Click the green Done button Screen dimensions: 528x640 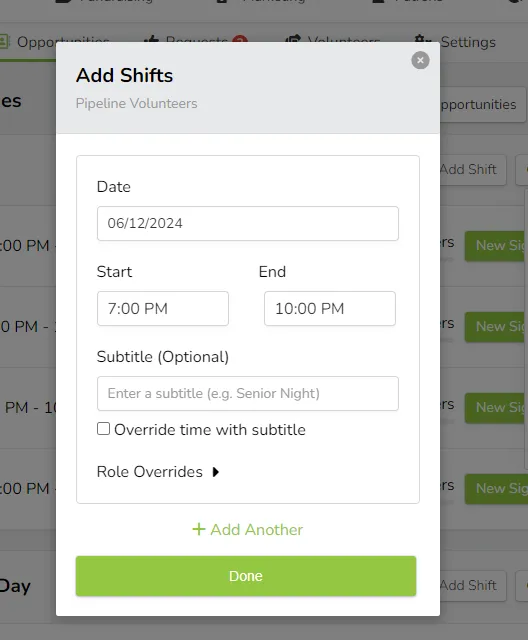click(246, 576)
